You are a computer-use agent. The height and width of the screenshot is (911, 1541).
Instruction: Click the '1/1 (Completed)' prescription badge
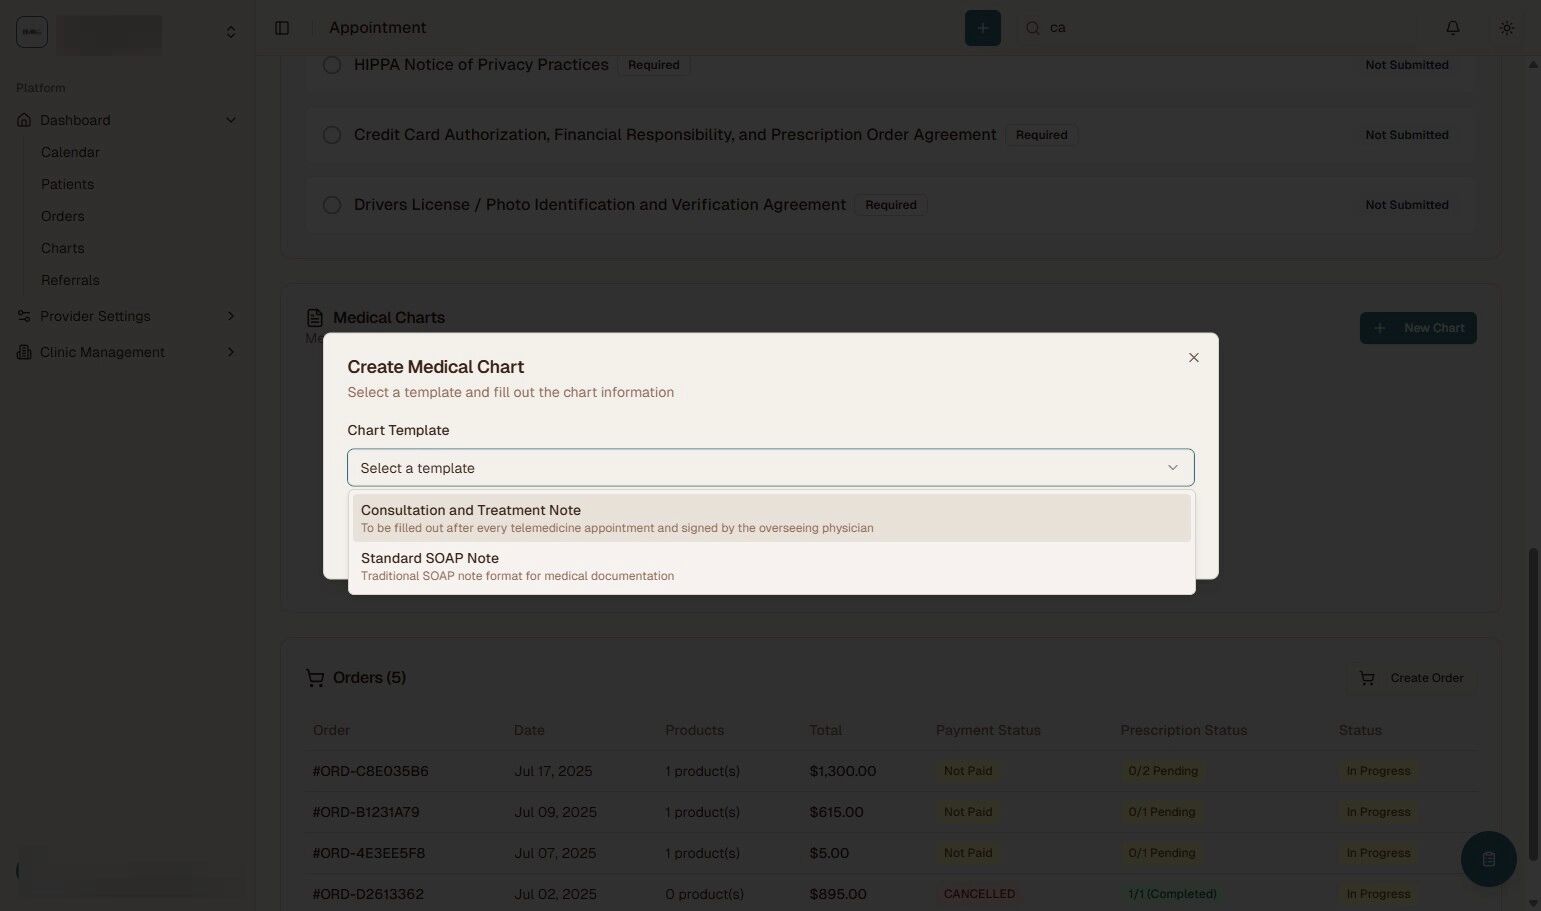[x=1172, y=894]
